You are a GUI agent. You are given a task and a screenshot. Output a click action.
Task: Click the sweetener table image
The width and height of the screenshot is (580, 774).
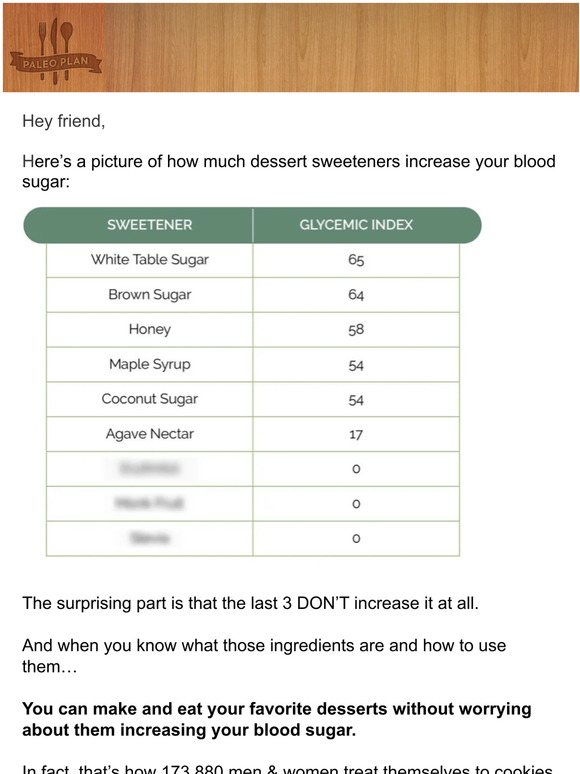253,382
